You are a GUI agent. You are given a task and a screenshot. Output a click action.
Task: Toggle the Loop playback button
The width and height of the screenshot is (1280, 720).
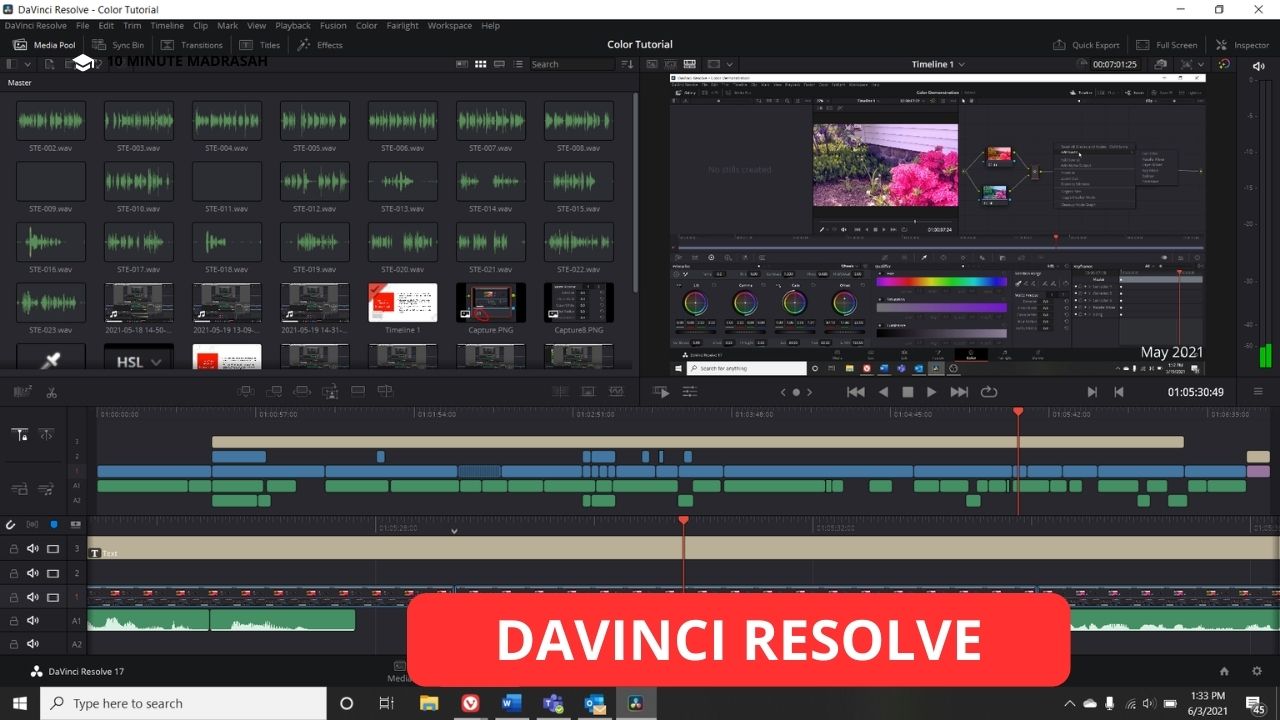coord(989,392)
